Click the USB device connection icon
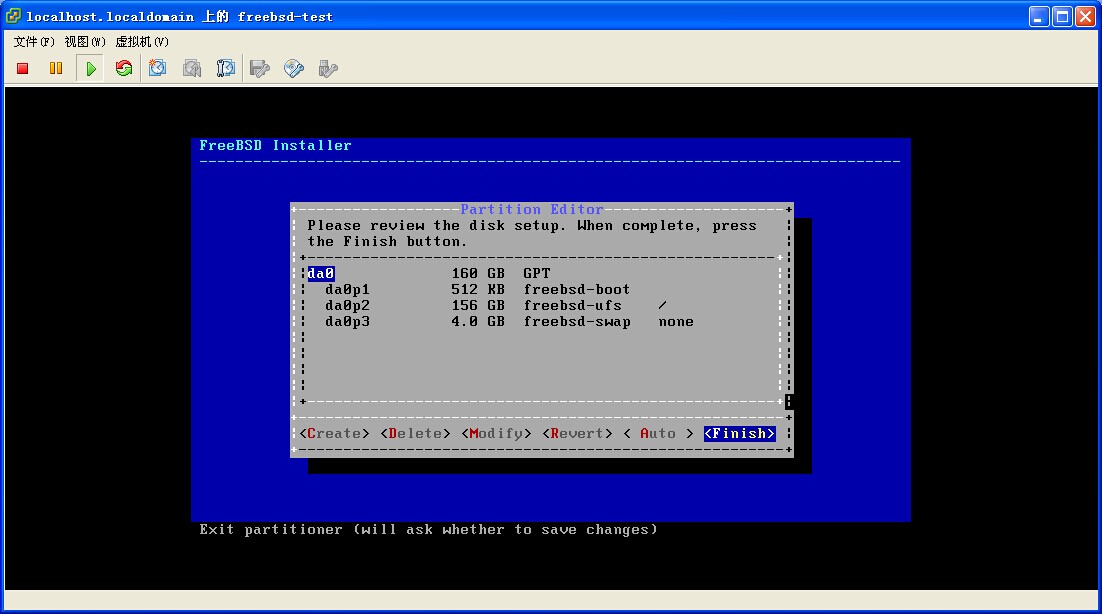The image size is (1102, 614). tap(327, 69)
